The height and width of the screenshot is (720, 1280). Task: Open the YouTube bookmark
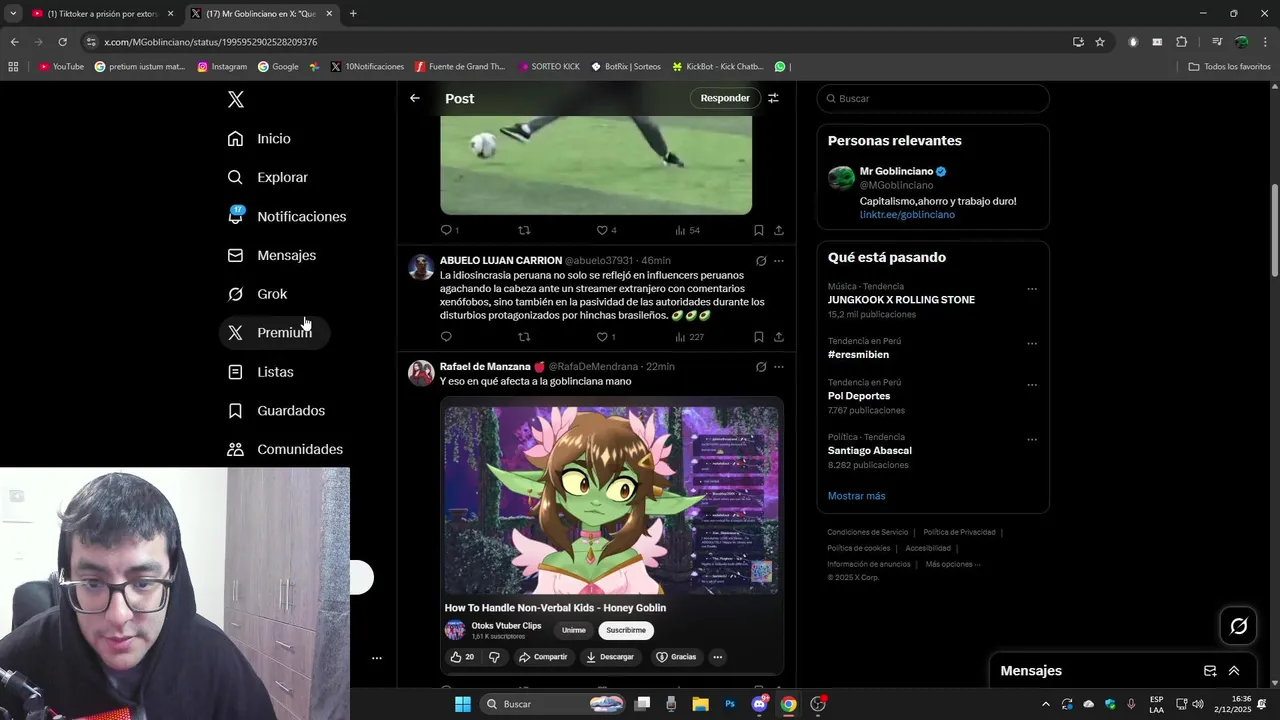(61, 67)
